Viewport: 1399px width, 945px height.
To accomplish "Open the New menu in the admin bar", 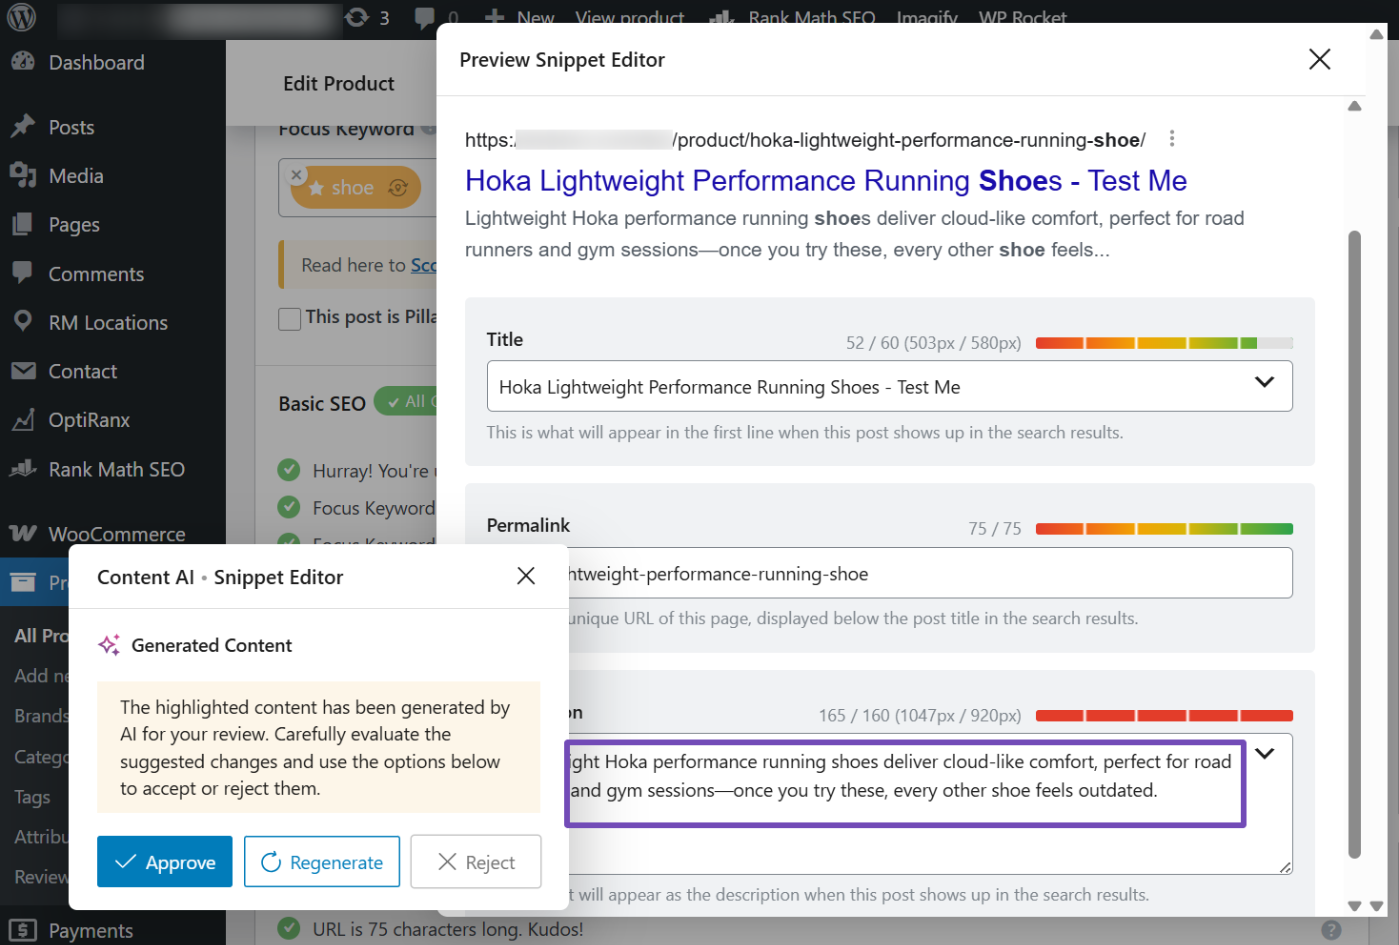I will (x=520, y=17).
